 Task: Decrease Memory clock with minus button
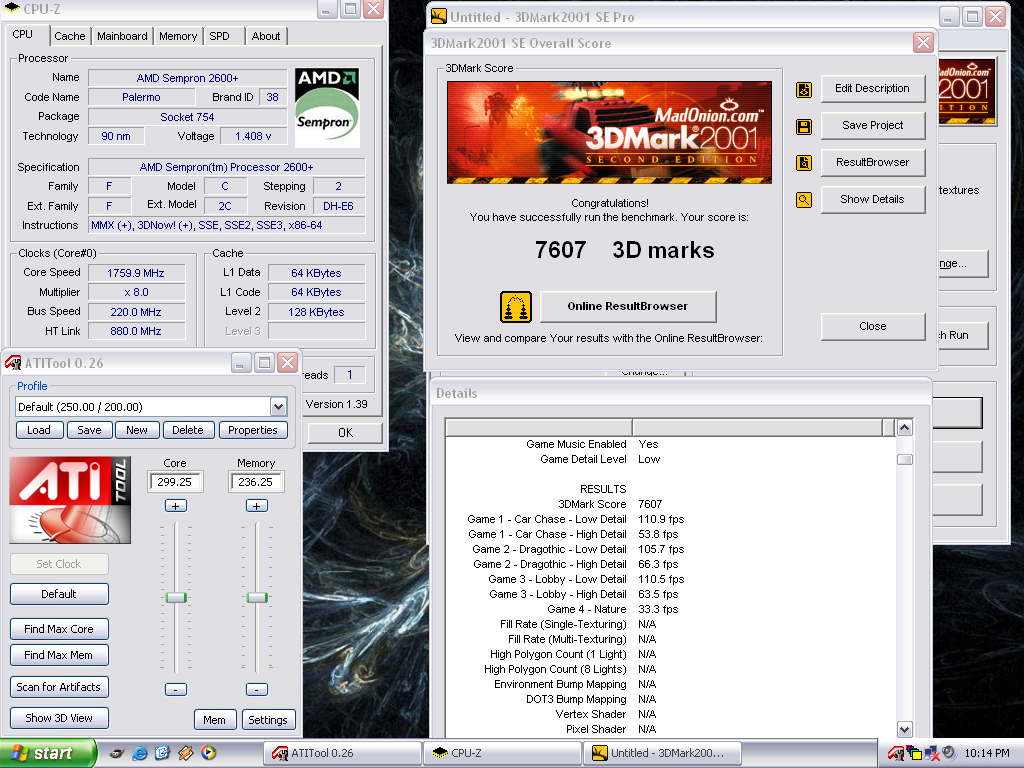tap(257, 690)
